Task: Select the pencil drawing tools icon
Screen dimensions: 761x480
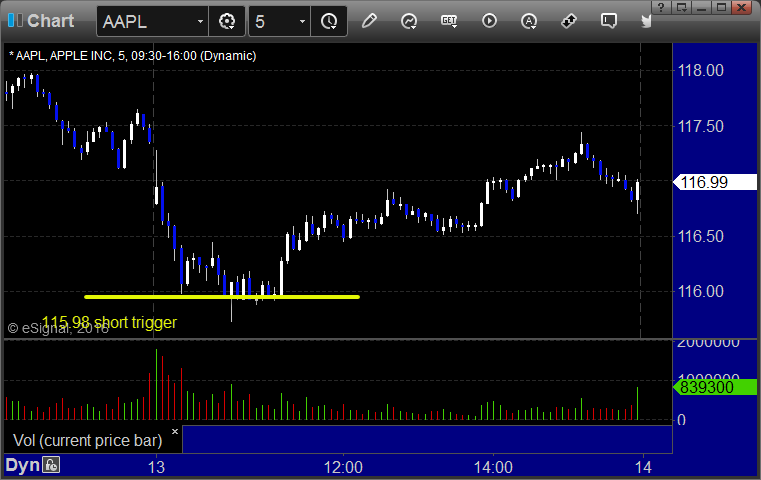Action: [369, 21]
